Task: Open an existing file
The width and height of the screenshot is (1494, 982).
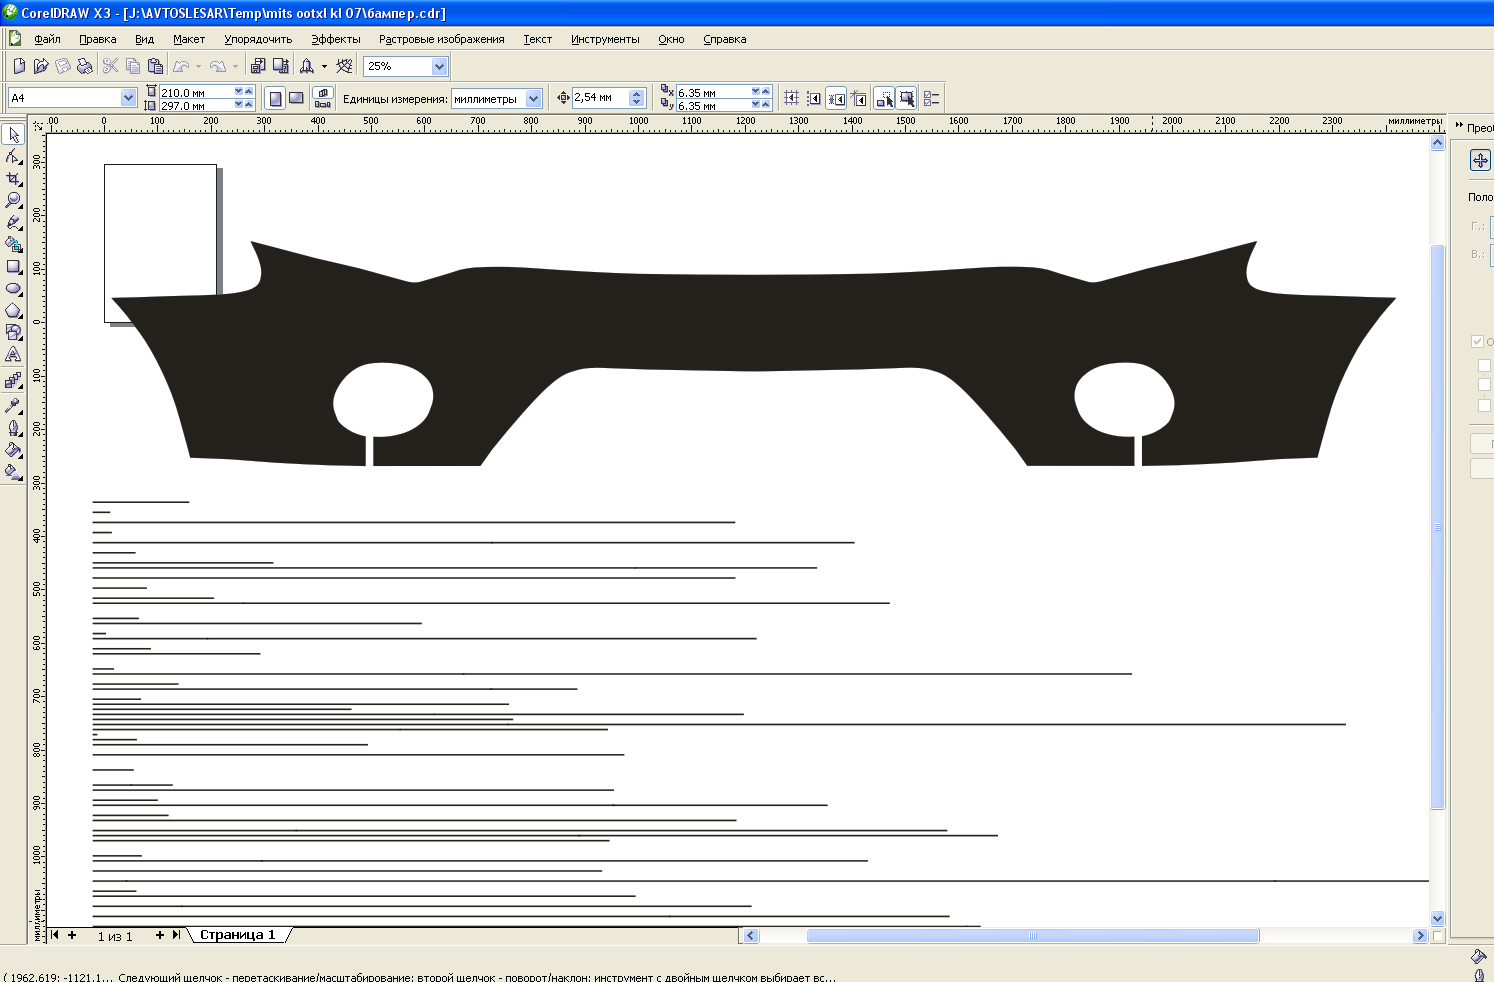Action: point(41,66)
